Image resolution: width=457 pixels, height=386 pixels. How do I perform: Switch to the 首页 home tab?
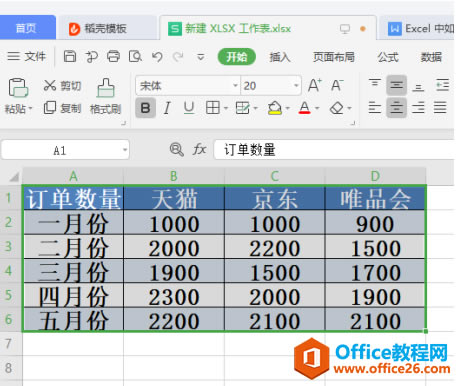[27, 28]
